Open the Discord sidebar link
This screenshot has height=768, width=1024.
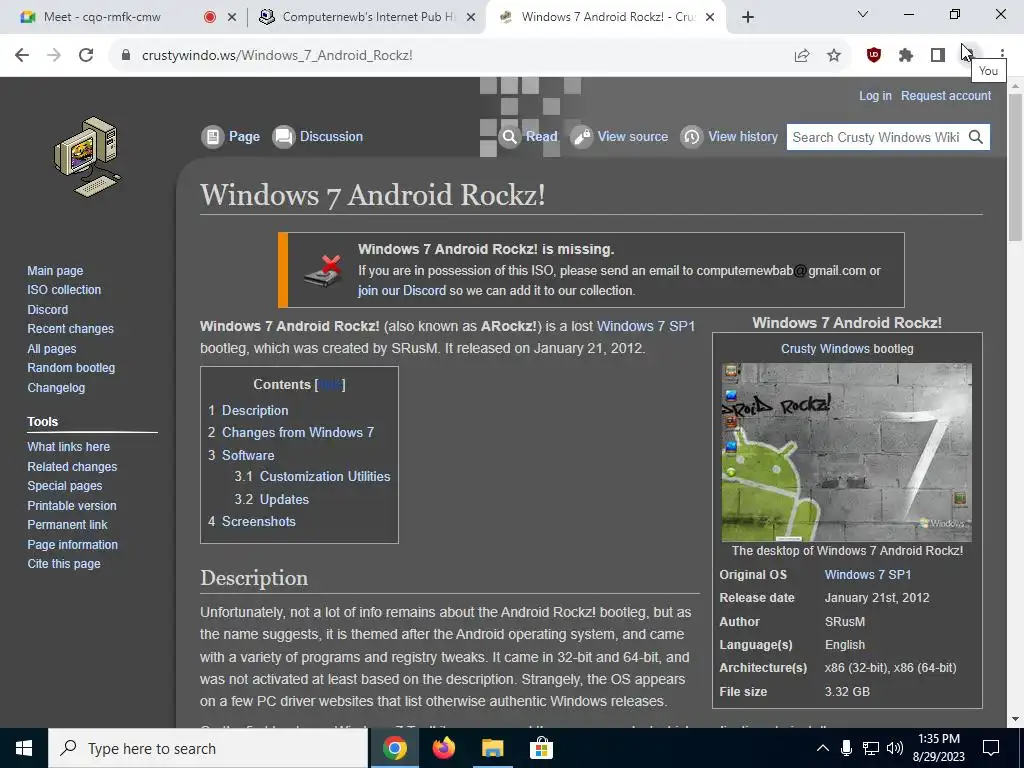pos(47,310)
